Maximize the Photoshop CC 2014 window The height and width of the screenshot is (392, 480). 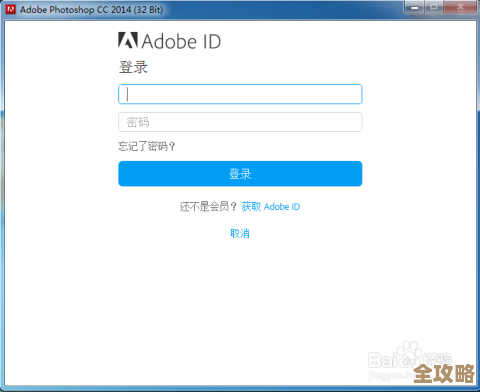[x=434, y=7]
